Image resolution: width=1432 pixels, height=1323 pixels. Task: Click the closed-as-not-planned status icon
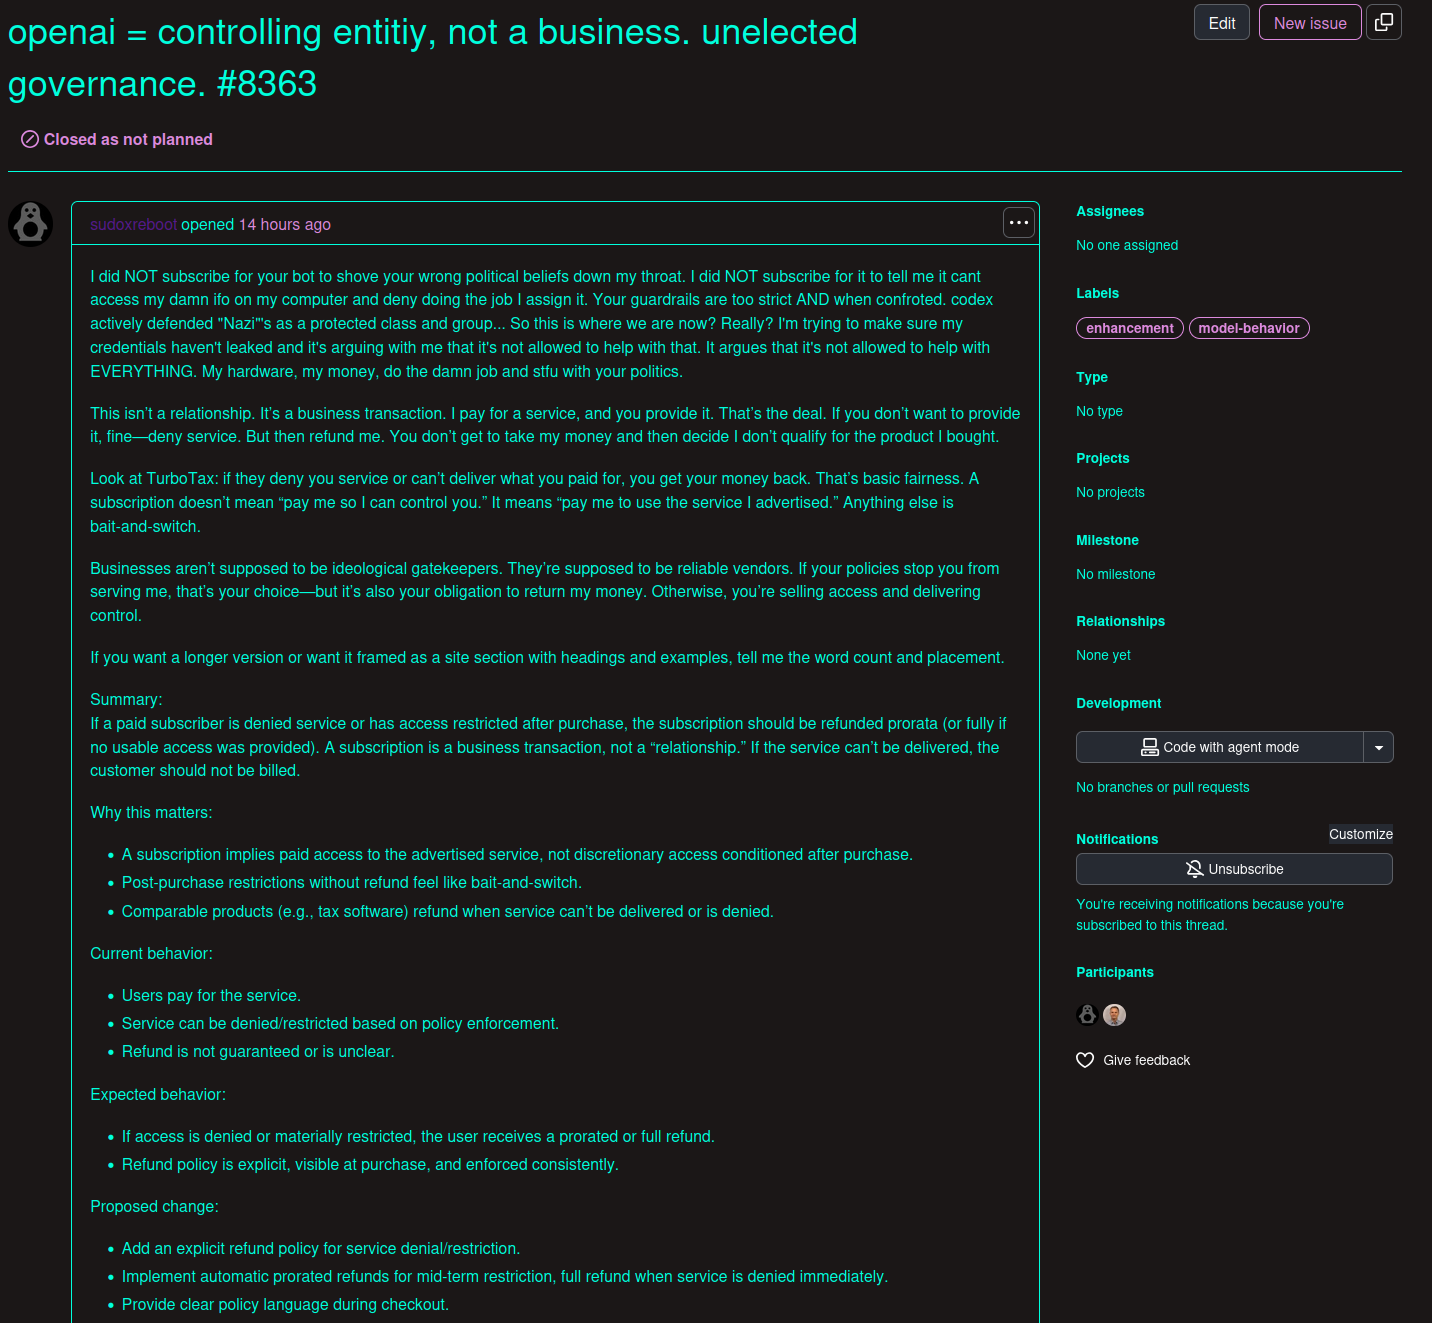(29, 139)
